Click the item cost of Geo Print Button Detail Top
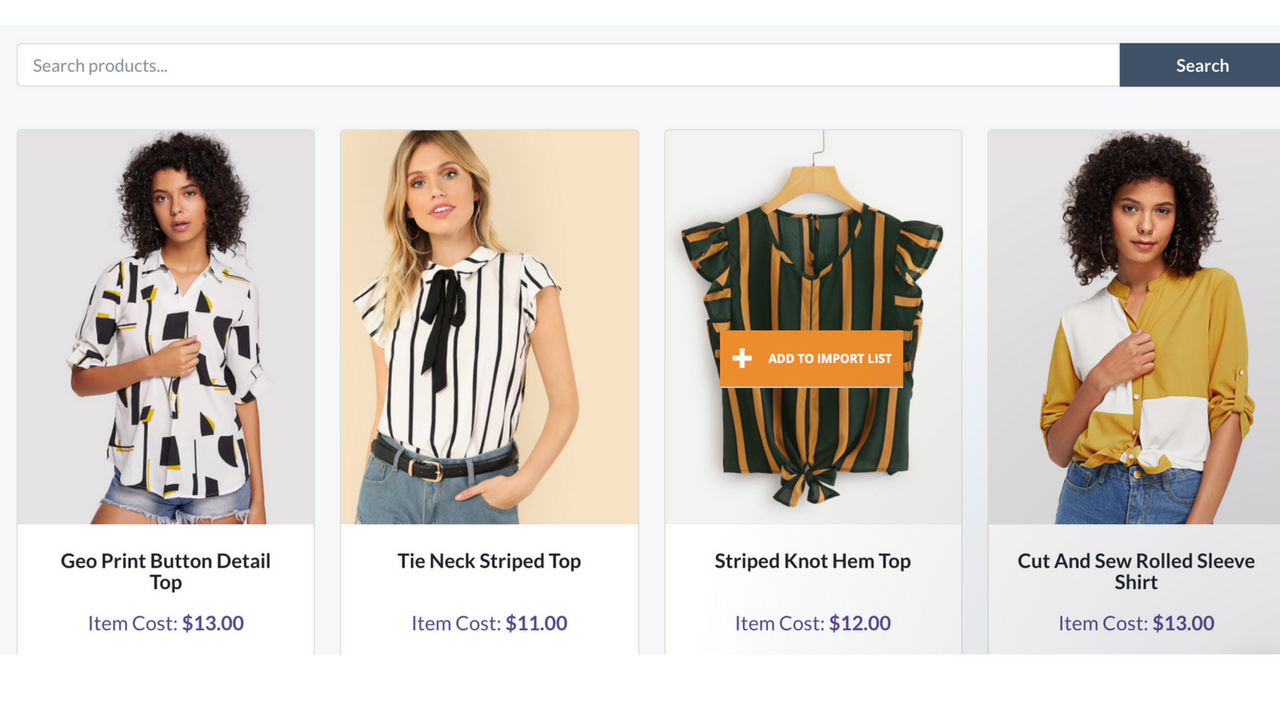Image resolution: width=1280 pixels, height=720 pixels. pos(165,622)
